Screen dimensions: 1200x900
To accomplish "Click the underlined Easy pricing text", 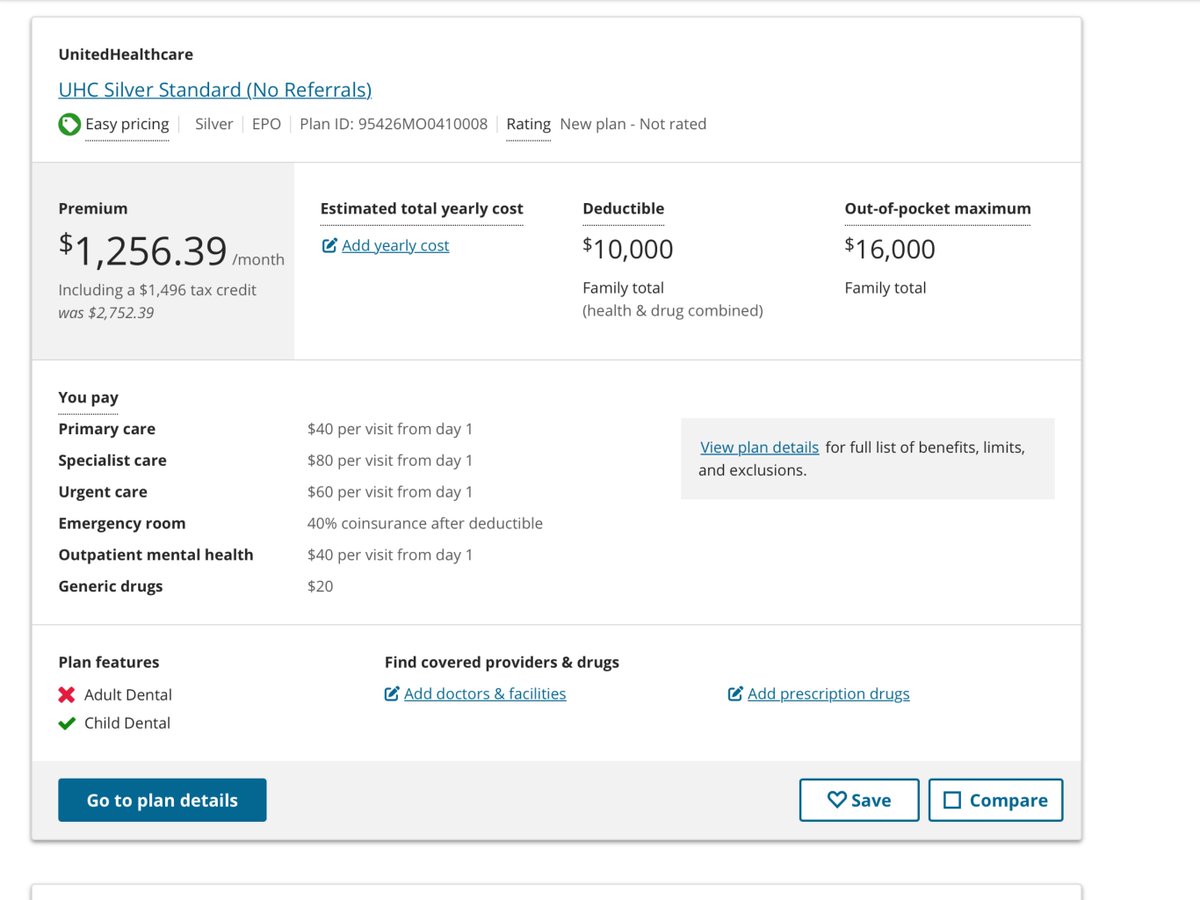I will [127, 124].
